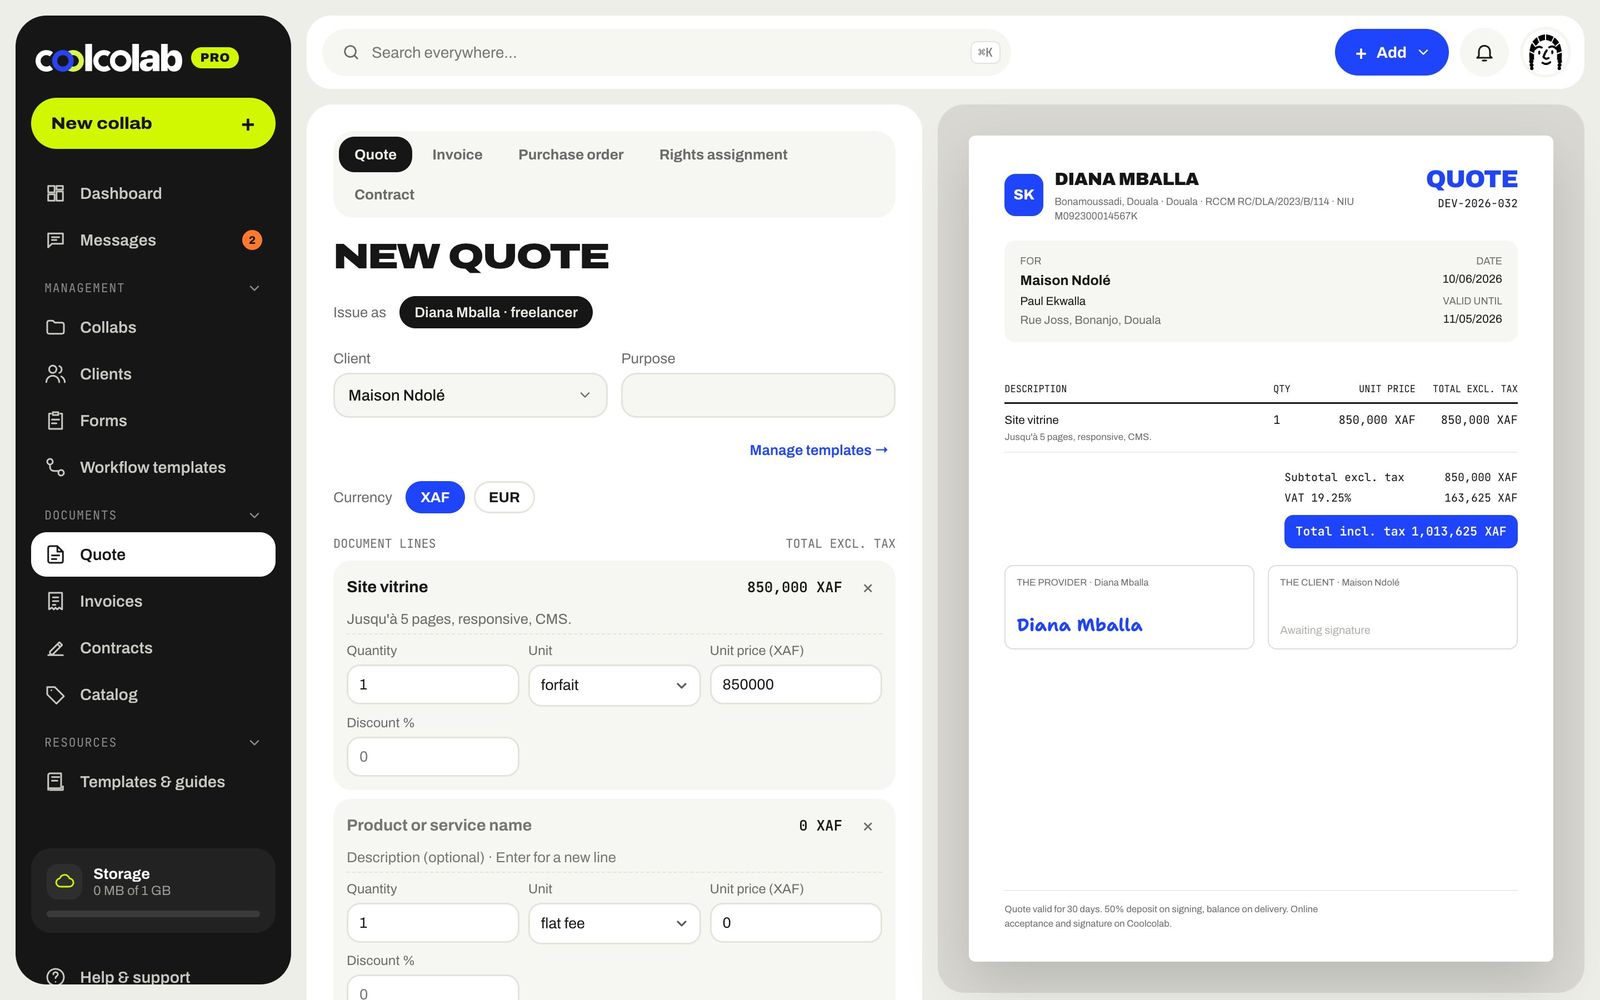This screenshot has height=1000, width=1600.
Task: Collapse the RESOURCES section
Action: click(x=254, y=742)
